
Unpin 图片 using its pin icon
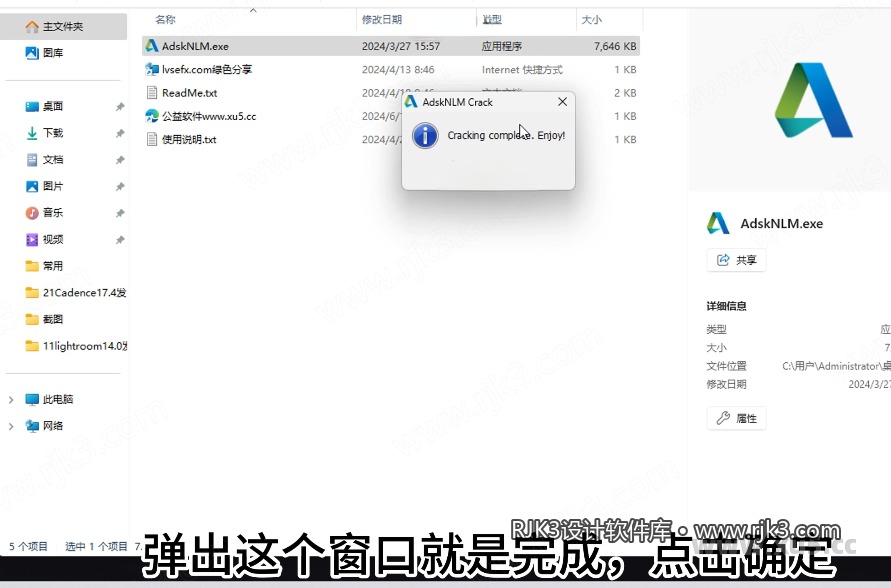point(120,186)
